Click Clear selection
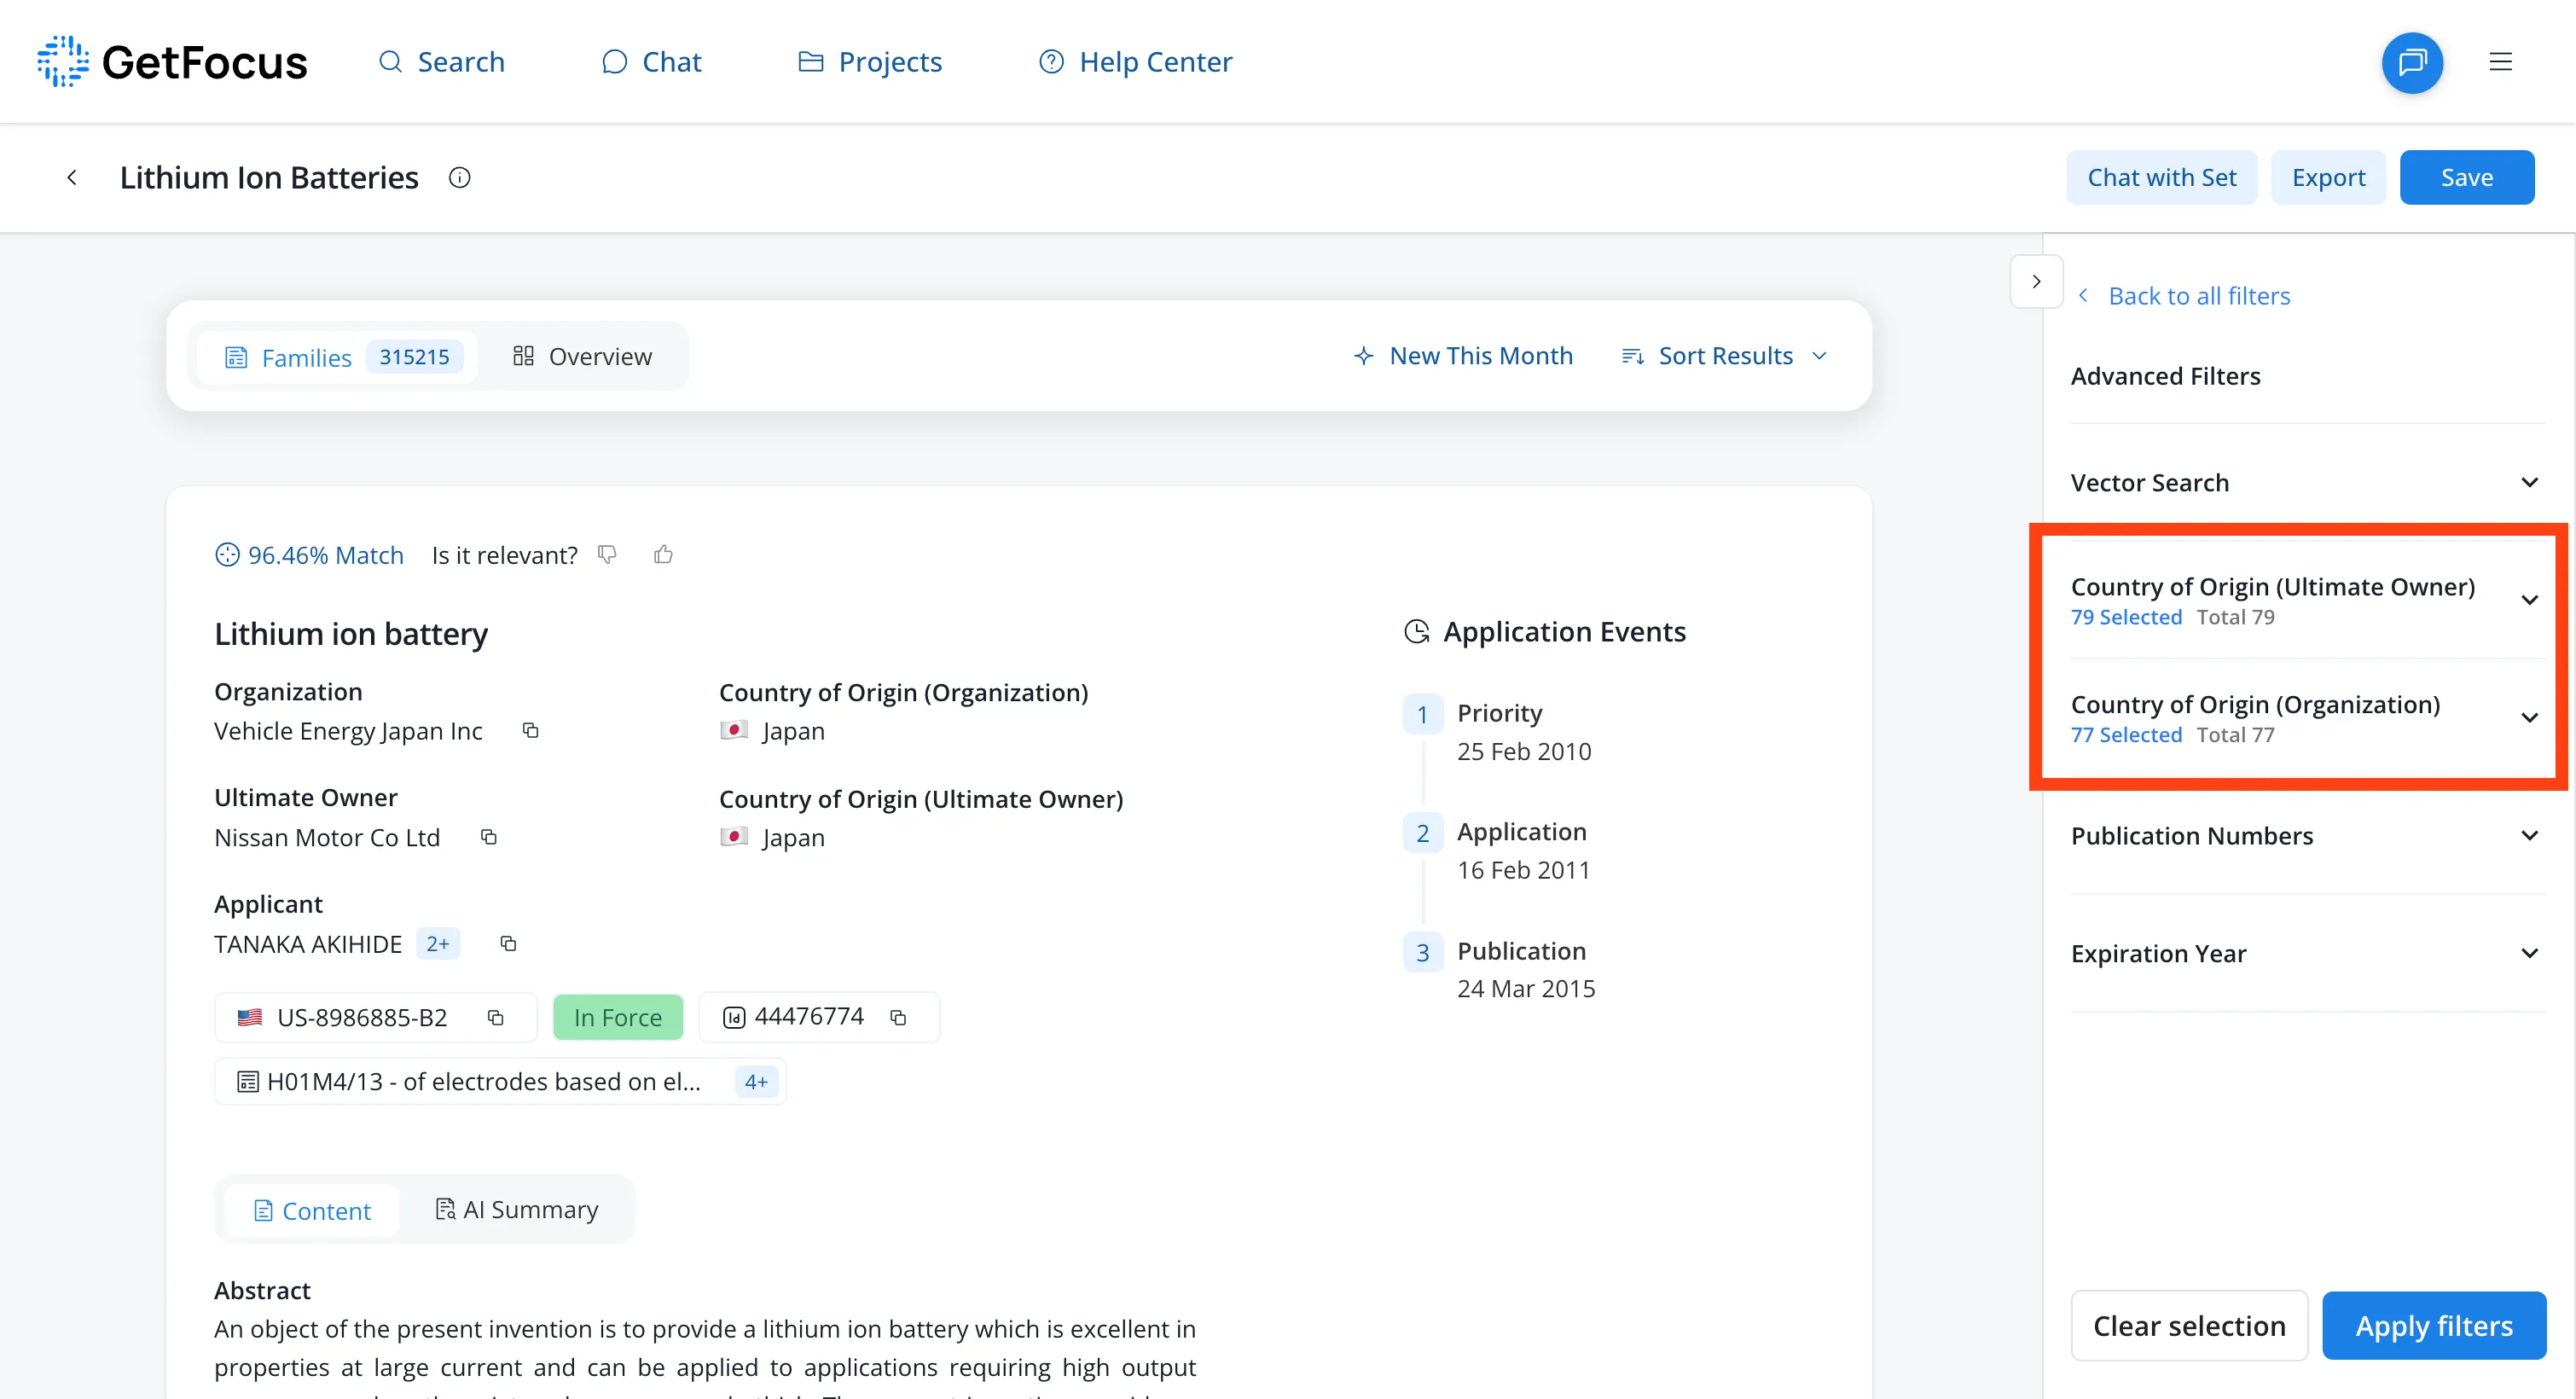This screenshot has height=1399, width=2576. [2188, 1325]
